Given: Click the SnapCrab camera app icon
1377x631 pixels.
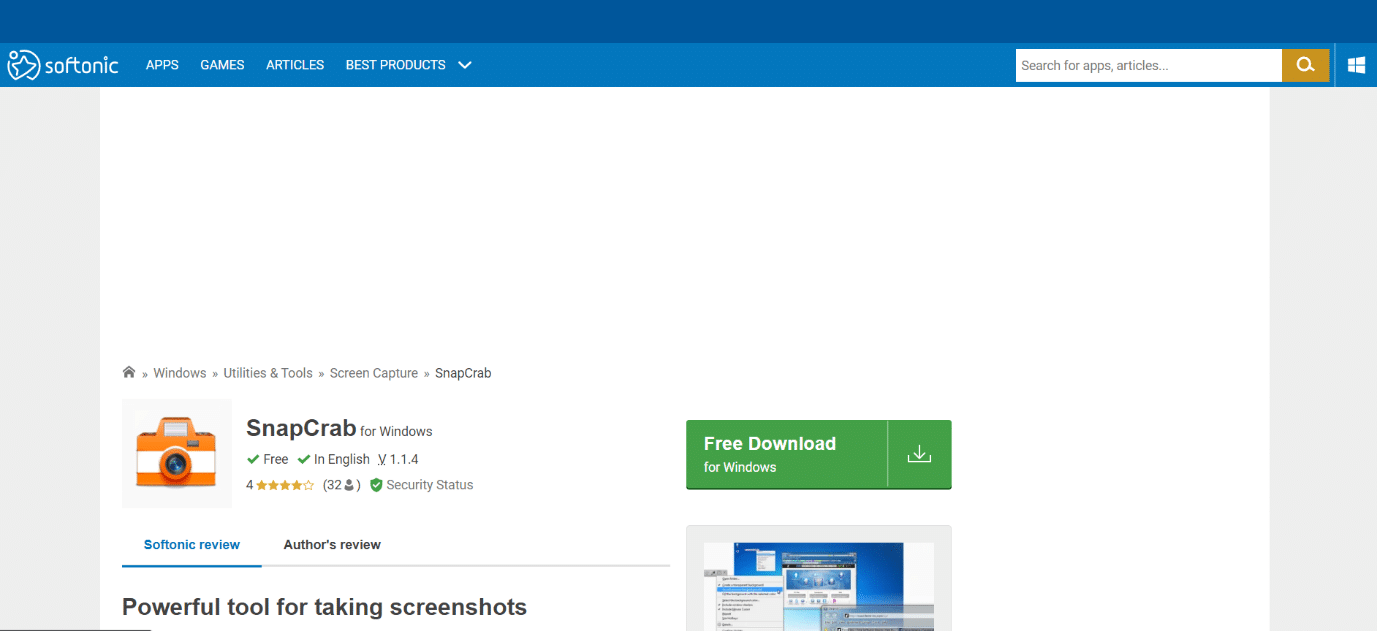Looking at the screenshot, I should tap(177, 453).
